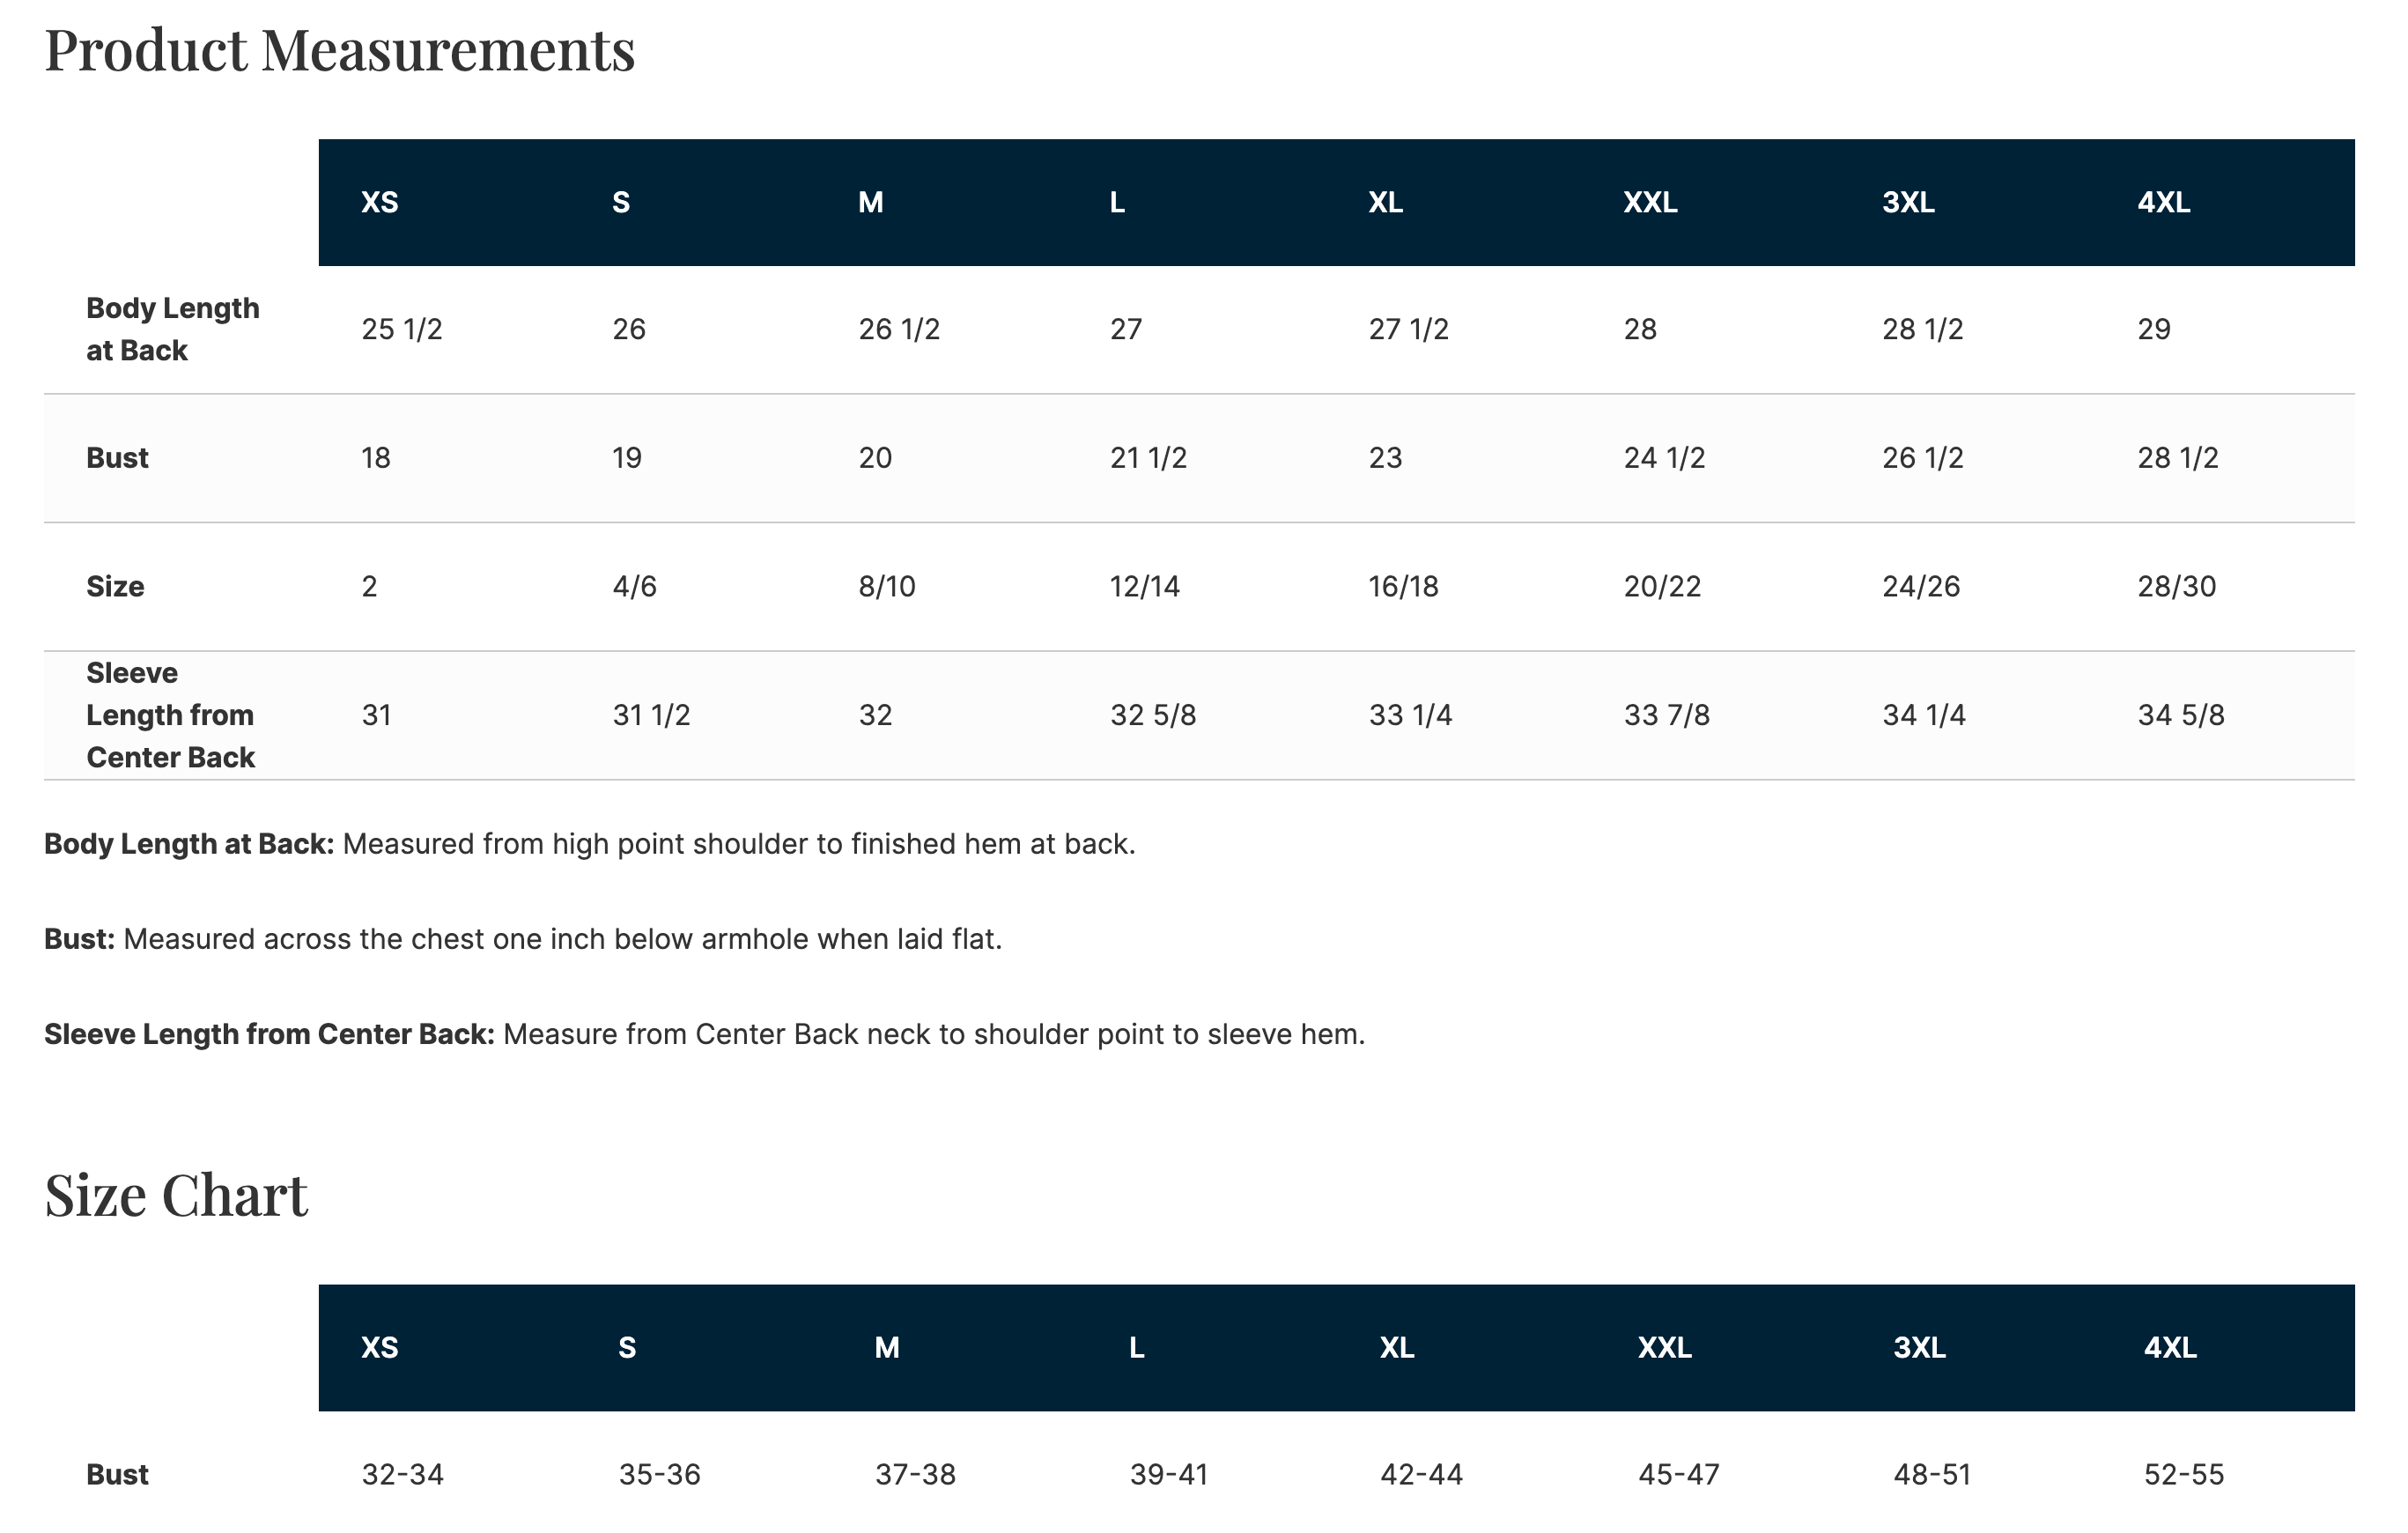Click the 21 1/2 bust value for L
Screen dimensions: 2408x1533
(1148, 458)
